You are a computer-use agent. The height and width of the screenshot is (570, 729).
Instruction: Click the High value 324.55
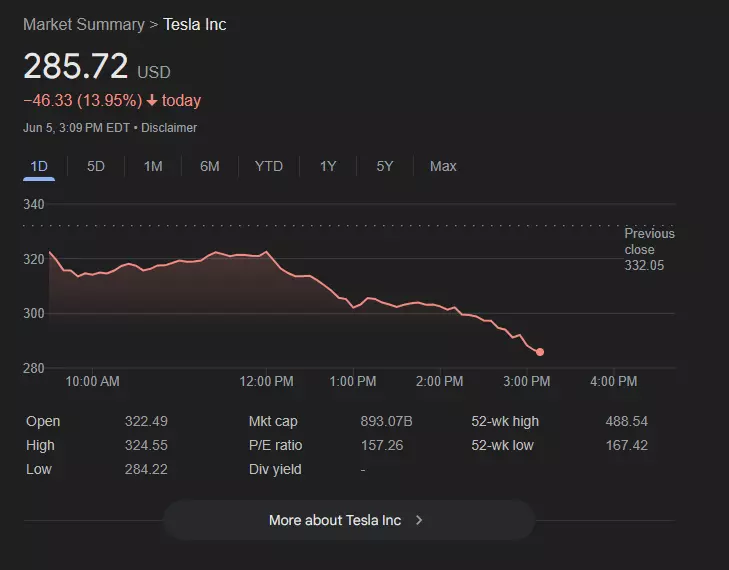click(x=146, y=445)
